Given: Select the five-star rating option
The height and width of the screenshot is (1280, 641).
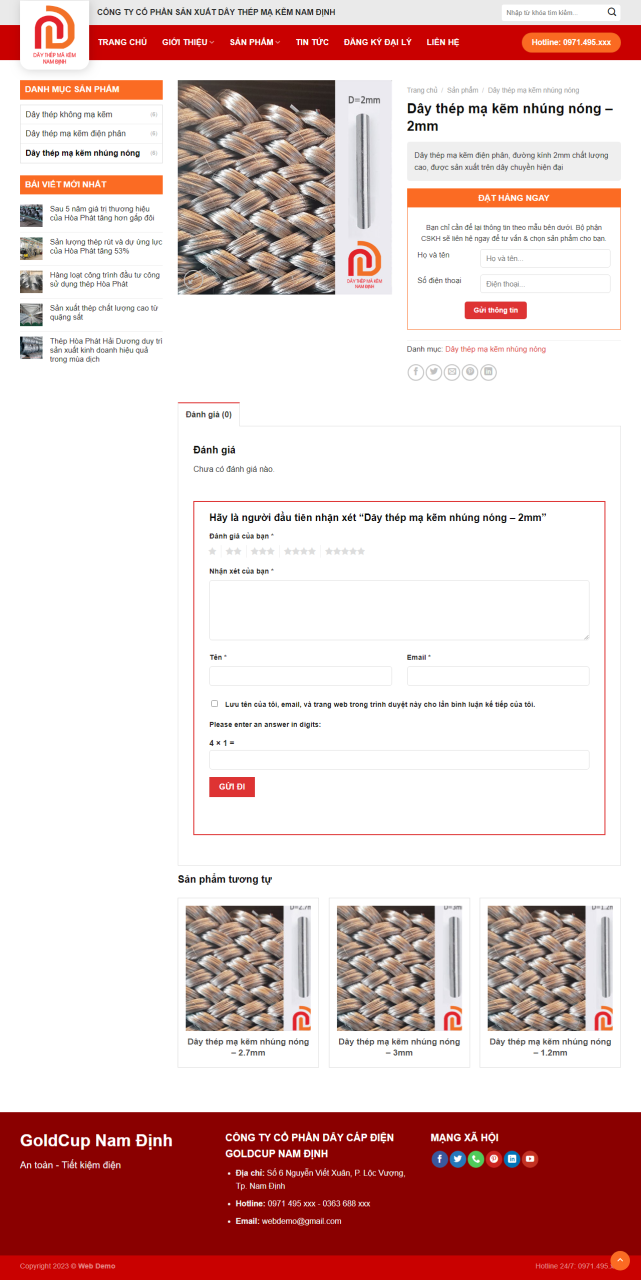Looking at the screenshot, I should 345,551.
